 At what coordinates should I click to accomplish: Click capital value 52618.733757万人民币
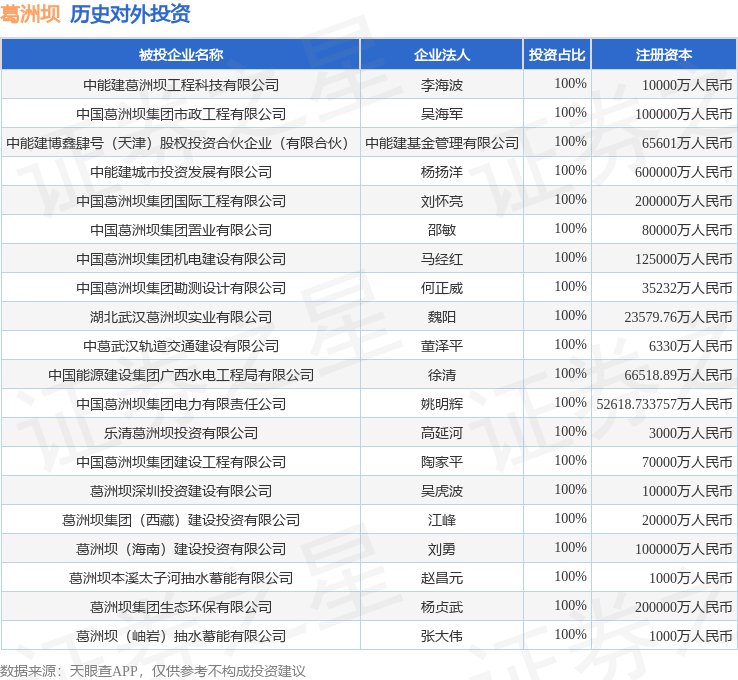[x=665, y=404]
